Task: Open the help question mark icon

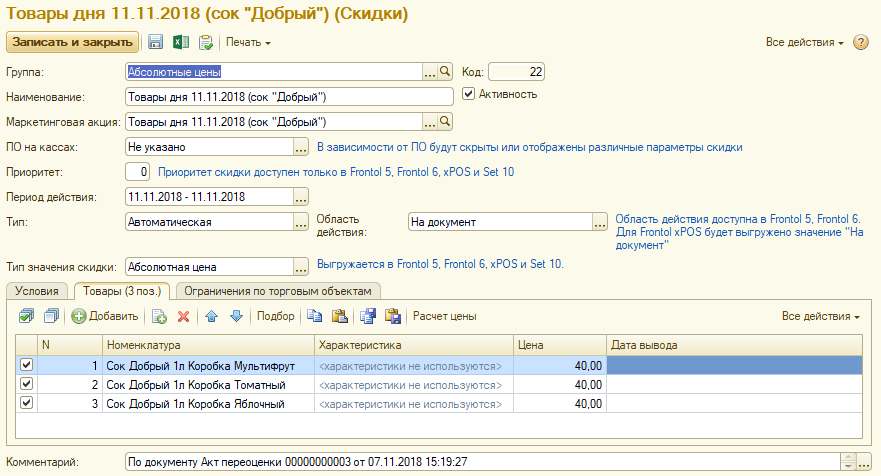Action: coord(860,42)
